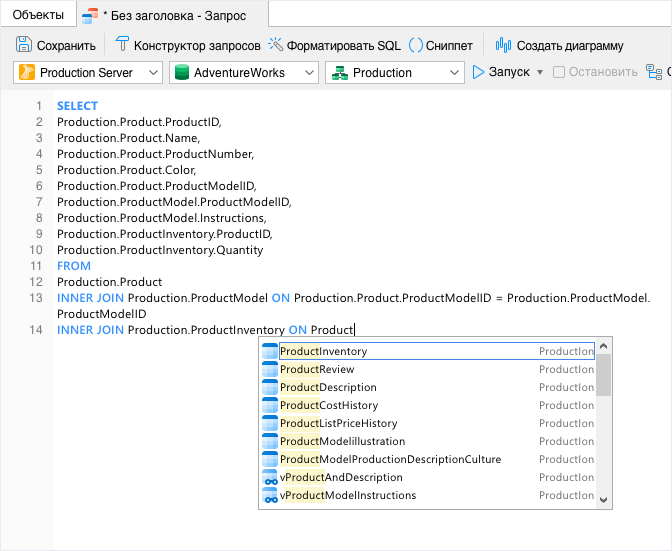This screenshot has width=672, height=551.
Task: Click the Запуск button label
Action: (x=509, y=72)
